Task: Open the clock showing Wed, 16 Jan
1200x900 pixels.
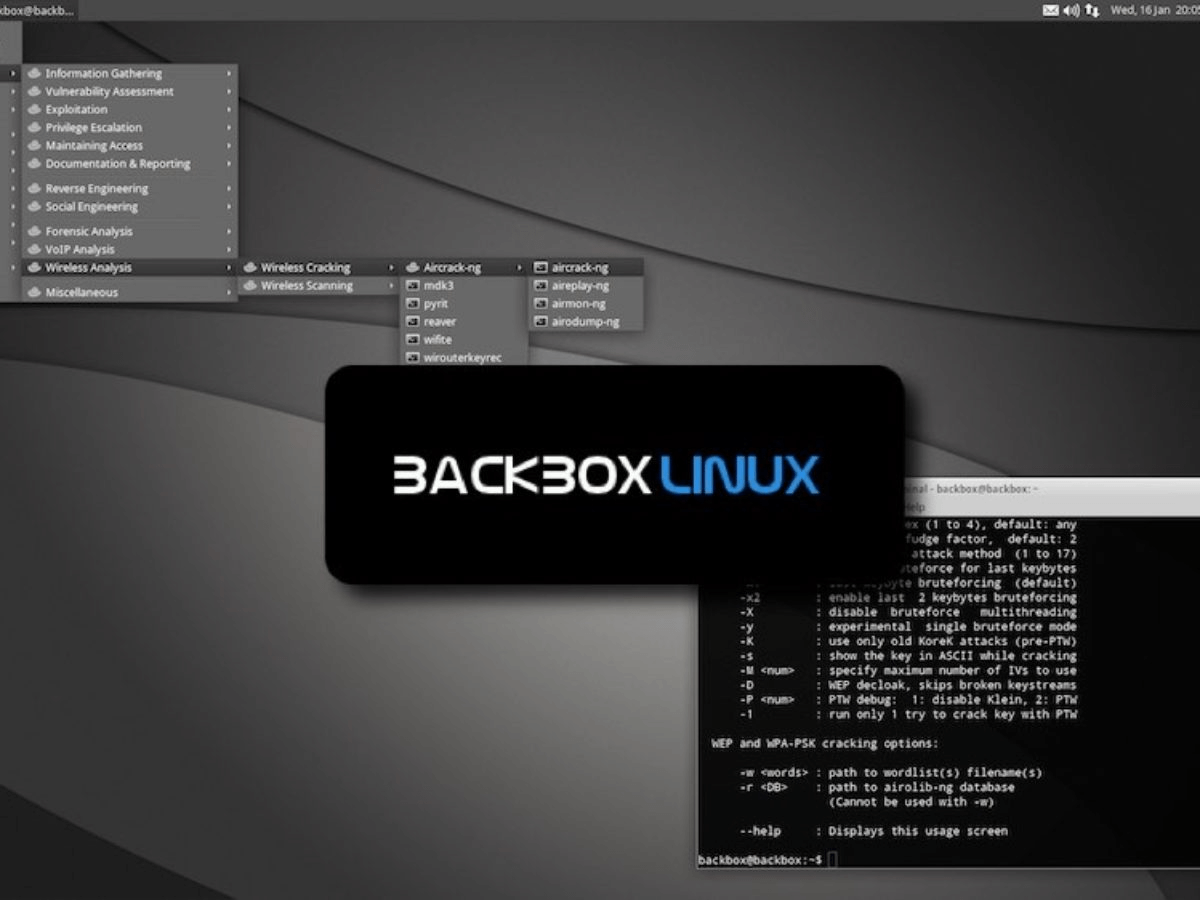Action: click(x=1153, y=10)
